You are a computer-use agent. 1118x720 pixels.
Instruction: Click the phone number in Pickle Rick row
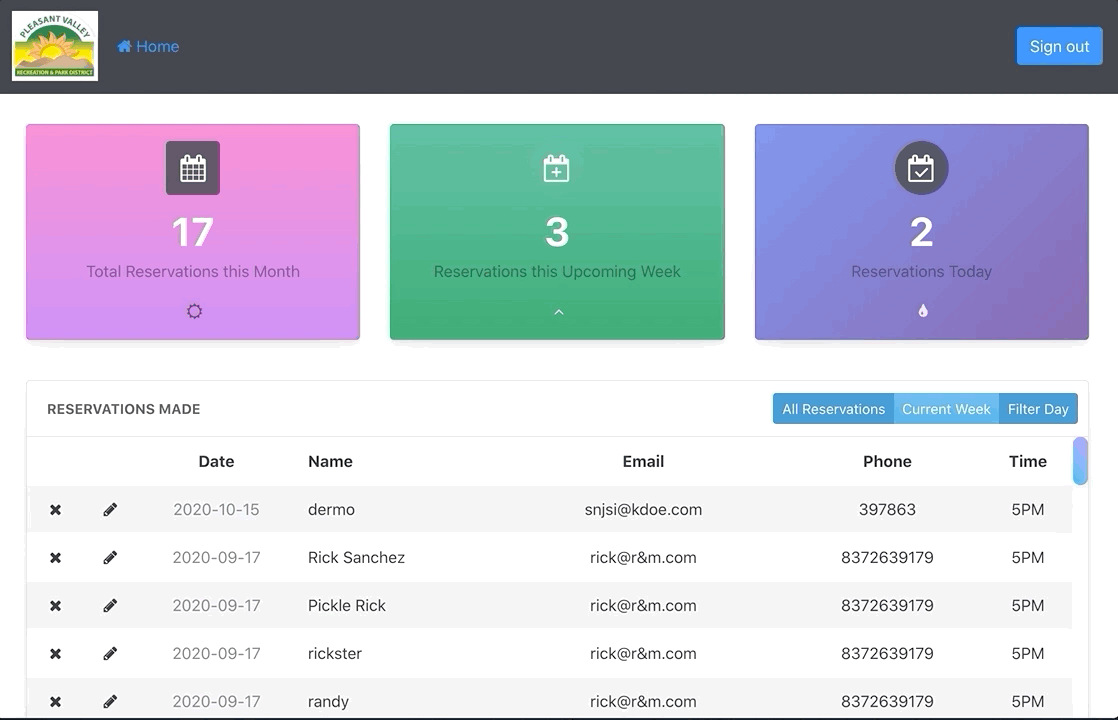(x=887, y=605)
